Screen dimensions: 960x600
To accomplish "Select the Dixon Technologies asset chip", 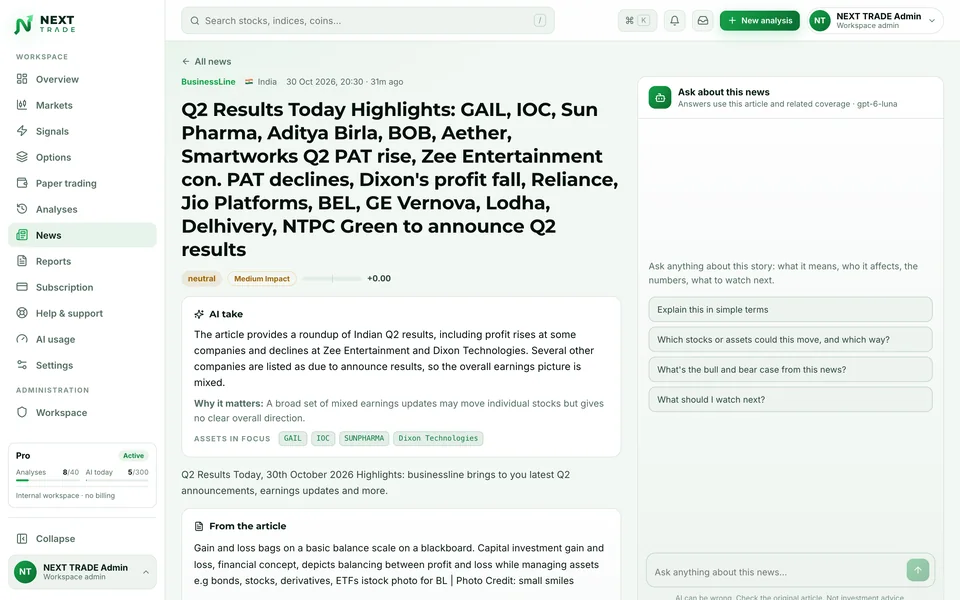I will point(438,438).
